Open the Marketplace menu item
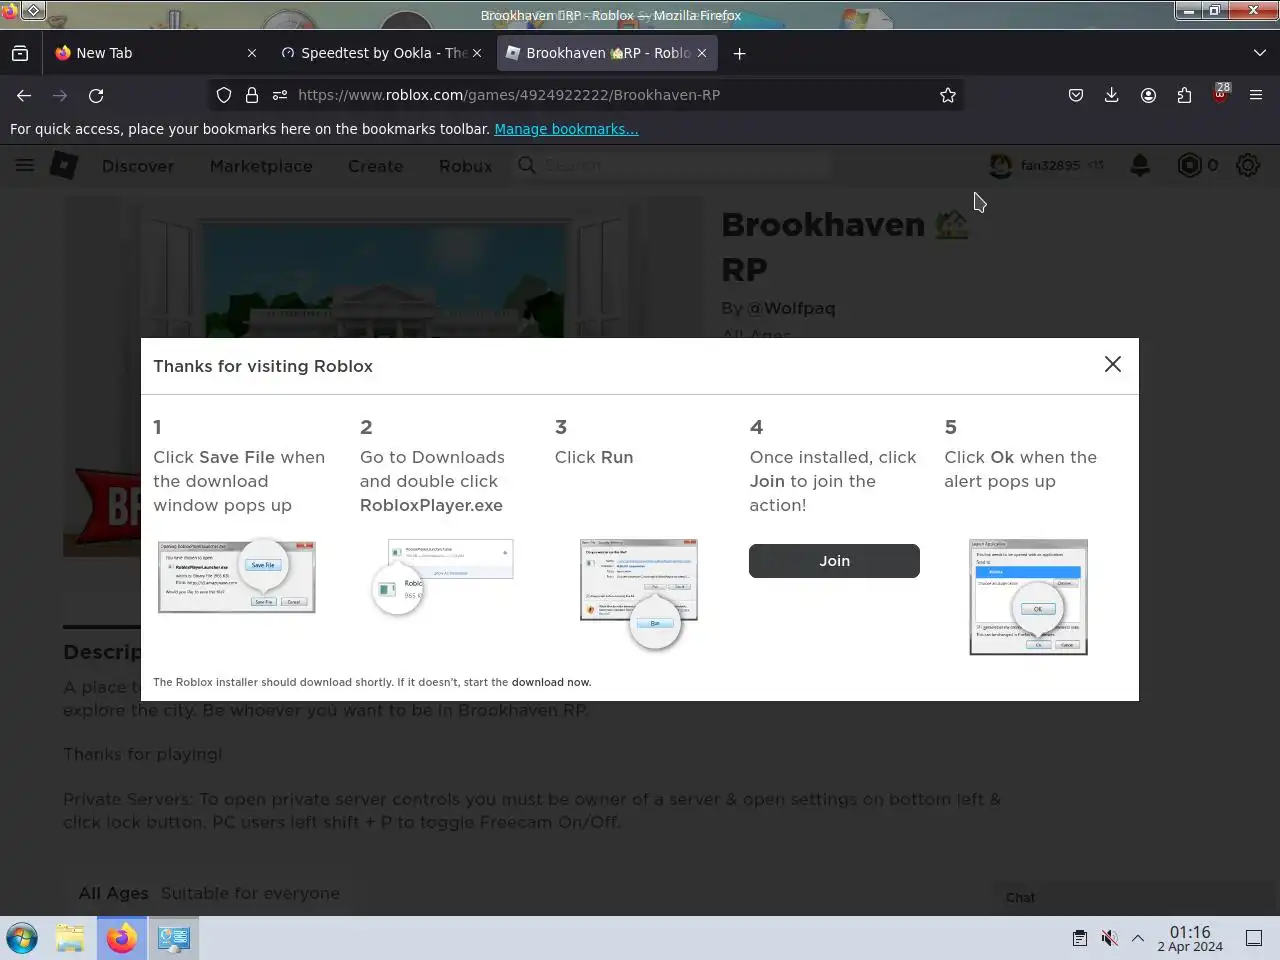The image size is (1280, 960). pyautogui.click(x=261, y=166)
